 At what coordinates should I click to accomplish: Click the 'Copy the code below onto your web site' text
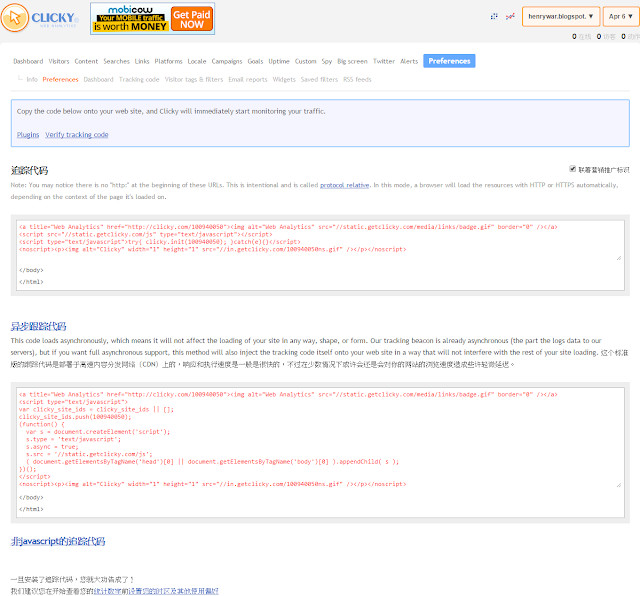point(171,111)
